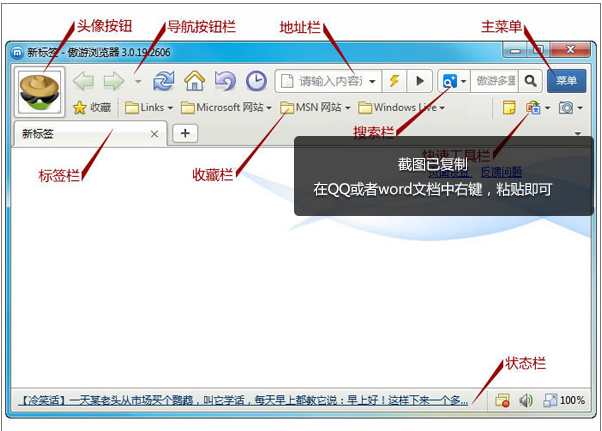This screenshot has width=602, height=431.
Task: Expand the screenshot tool dropdown arrow
Action: tap(580, 108)
